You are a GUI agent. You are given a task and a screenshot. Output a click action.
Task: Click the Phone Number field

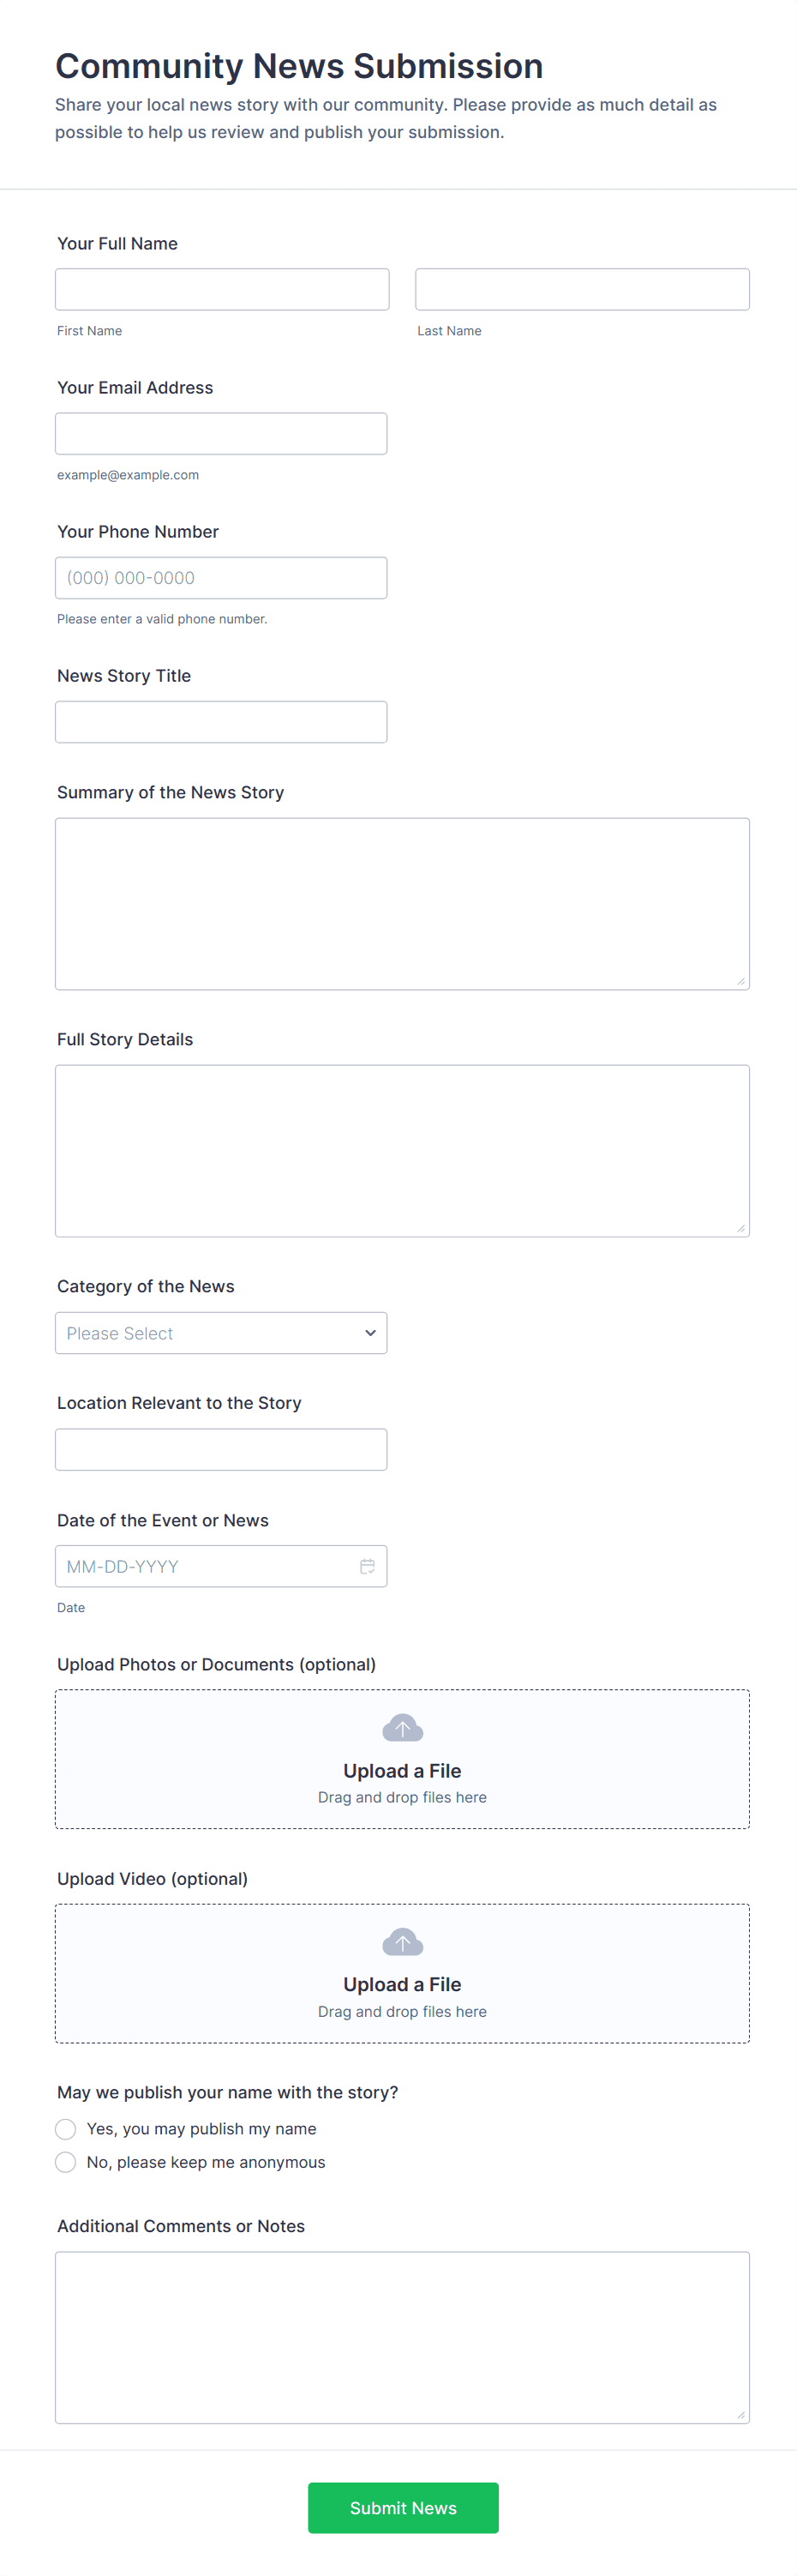[220, 577]
